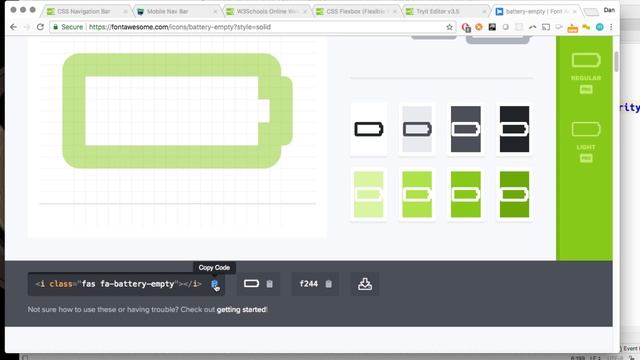
Task: Select the Regular battery style icon
Action: [586, 60]
